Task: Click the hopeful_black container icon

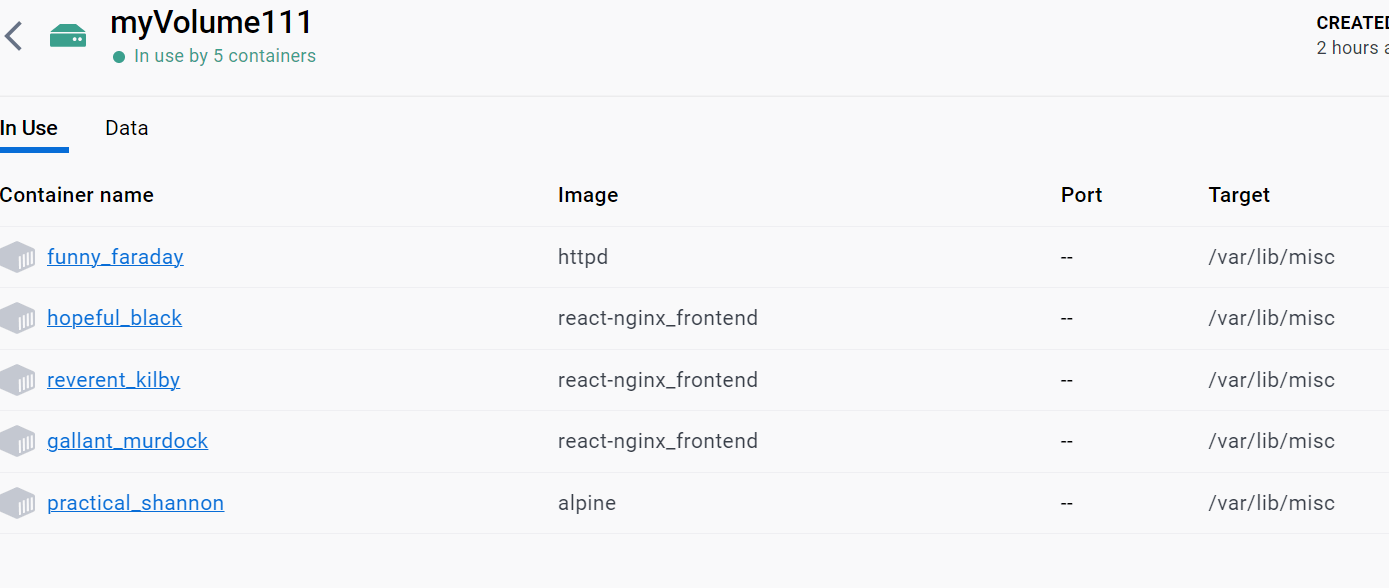Action: (18, 318)
